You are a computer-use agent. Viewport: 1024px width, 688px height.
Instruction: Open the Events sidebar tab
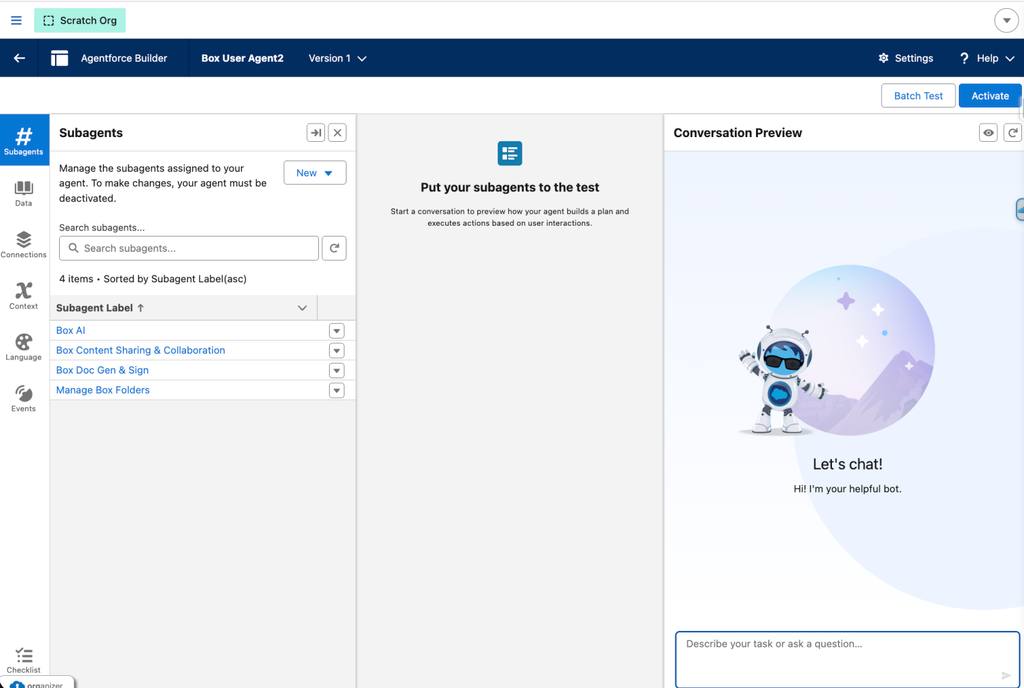tap(24, 399)
